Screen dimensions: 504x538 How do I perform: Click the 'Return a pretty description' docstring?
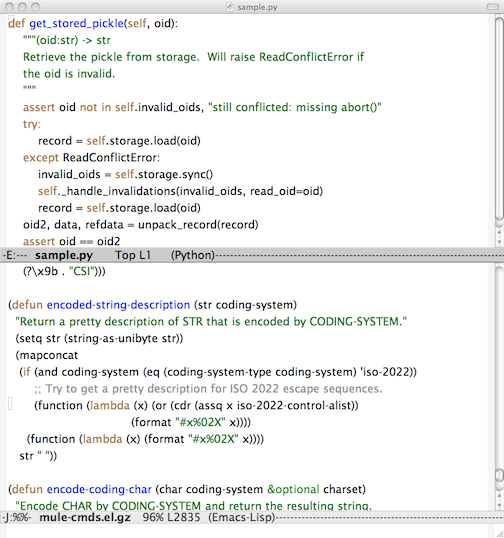(x=211, y=322)
